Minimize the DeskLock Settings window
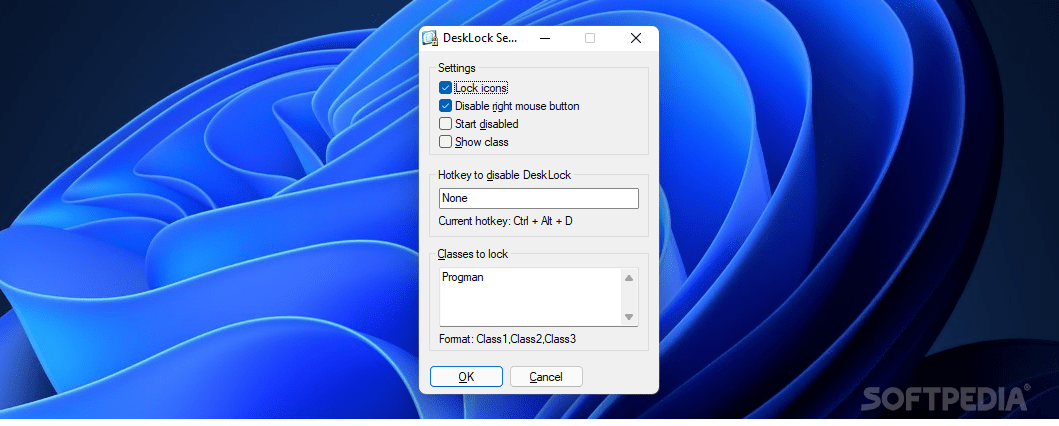This screenshot has width=1059, height=426. point(544,38)
